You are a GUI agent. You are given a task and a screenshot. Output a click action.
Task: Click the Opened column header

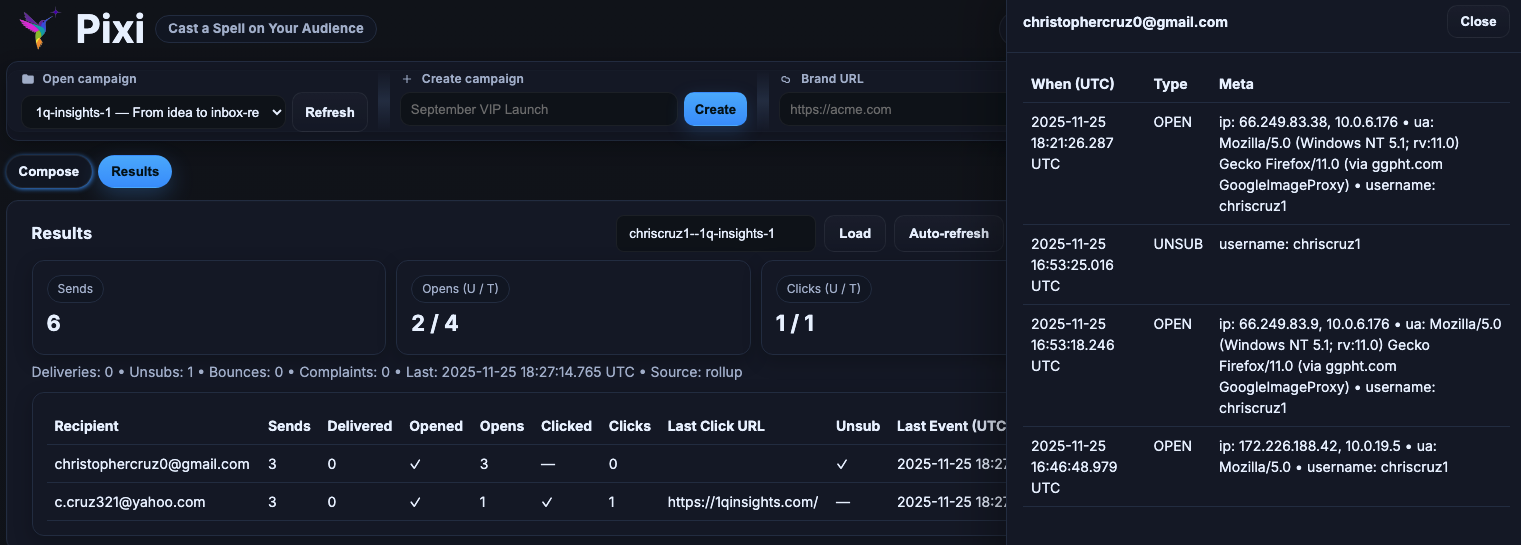coord(436,426)
